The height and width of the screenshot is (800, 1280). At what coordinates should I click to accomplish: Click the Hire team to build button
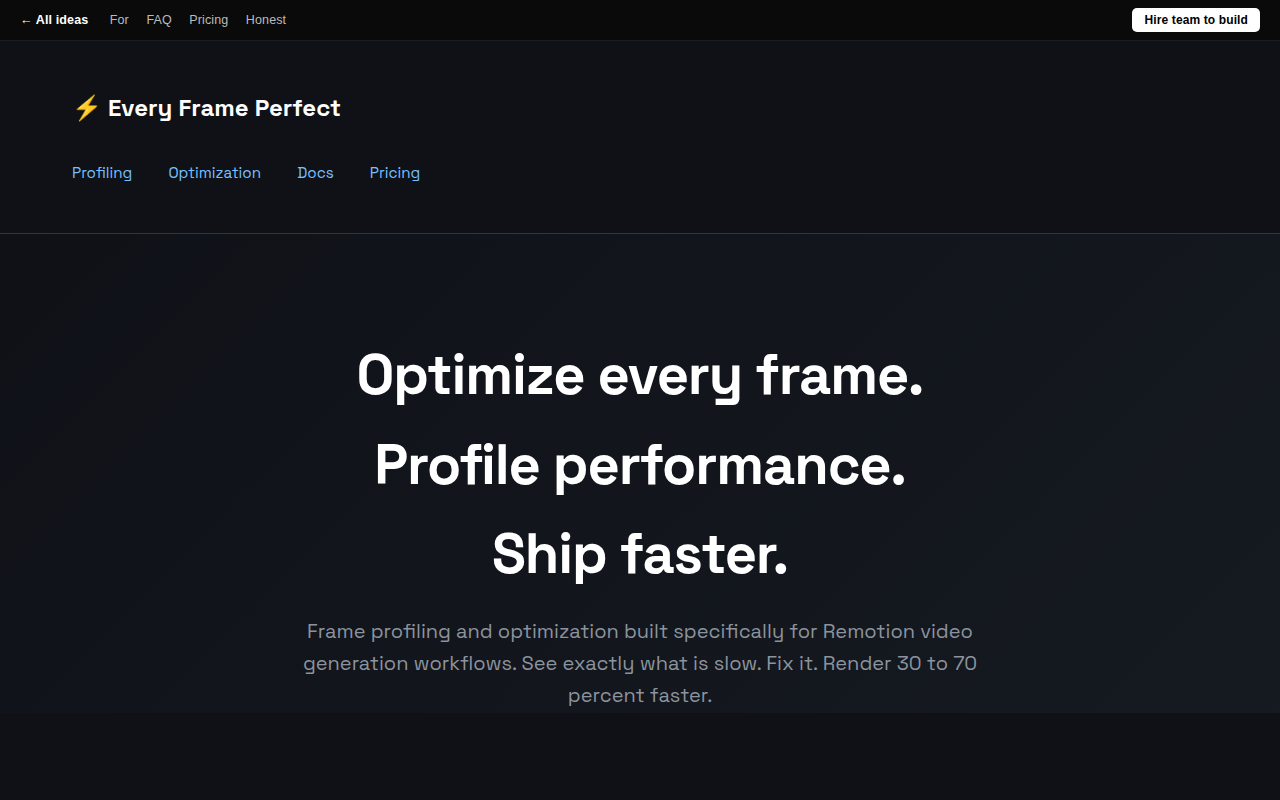(x=1196, y=20)
